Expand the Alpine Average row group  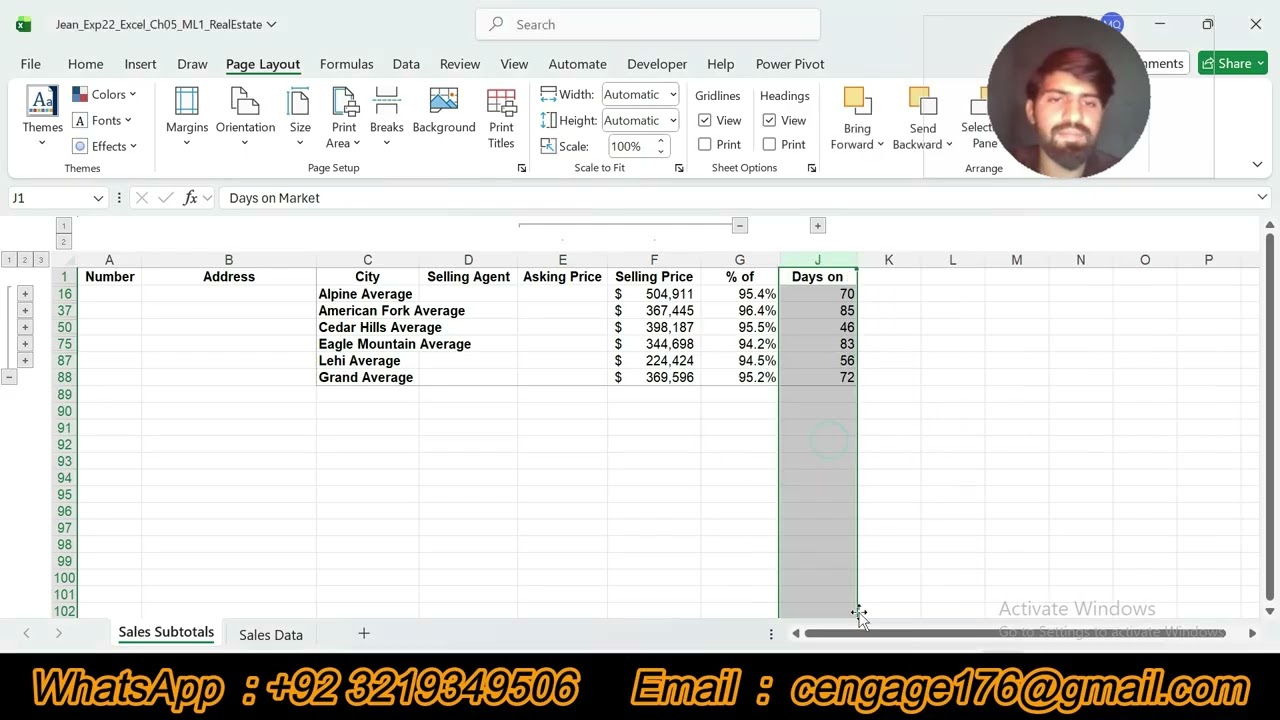25,294
